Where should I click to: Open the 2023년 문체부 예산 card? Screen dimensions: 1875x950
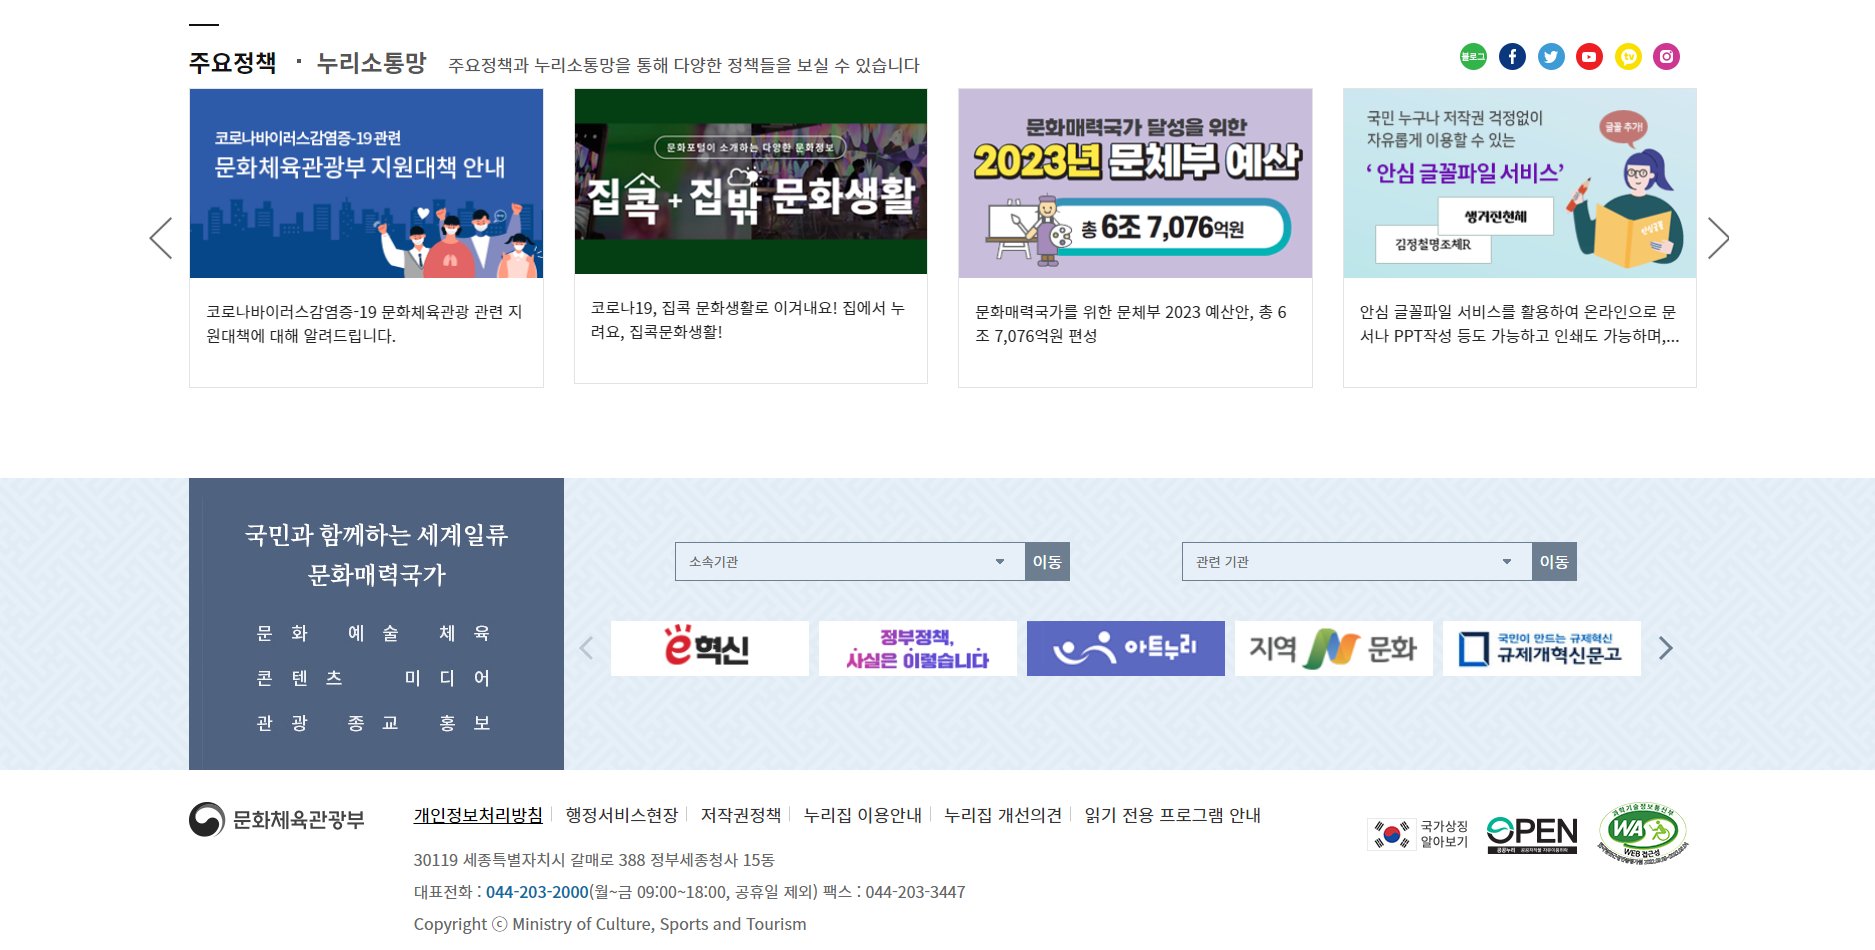coord(1135,238)
